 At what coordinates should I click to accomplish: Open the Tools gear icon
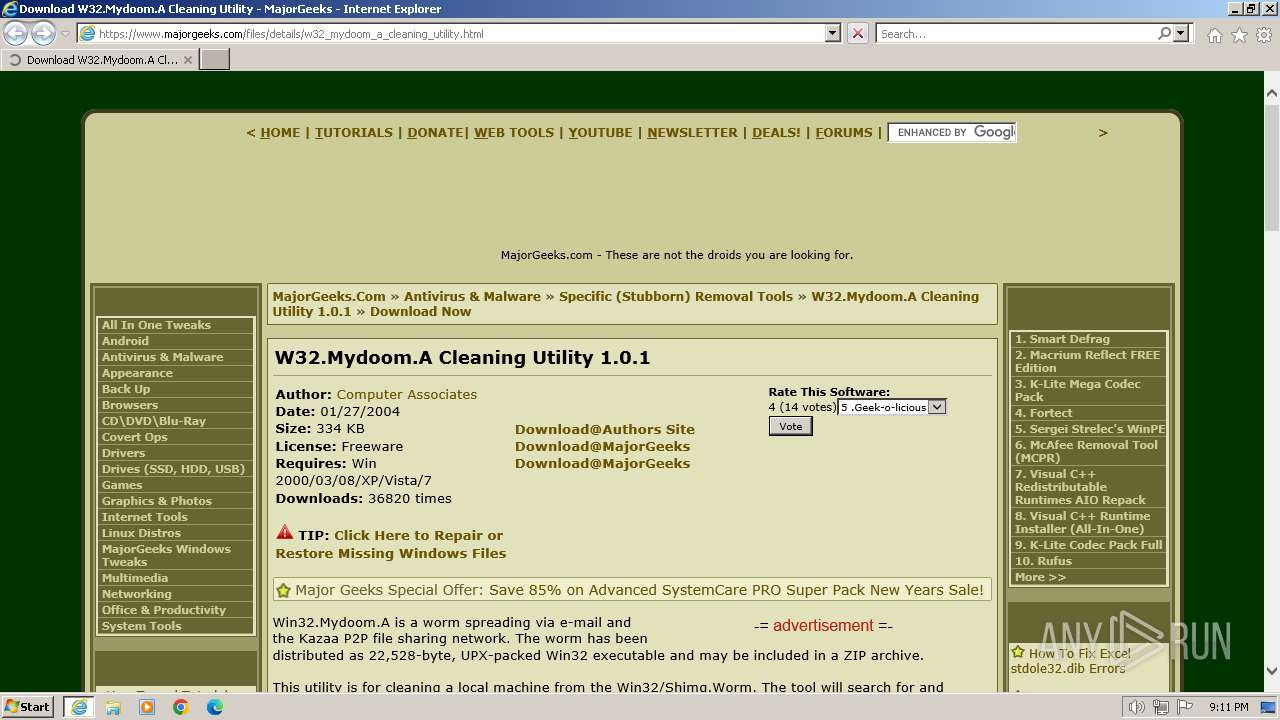[x=1264, y=35]
